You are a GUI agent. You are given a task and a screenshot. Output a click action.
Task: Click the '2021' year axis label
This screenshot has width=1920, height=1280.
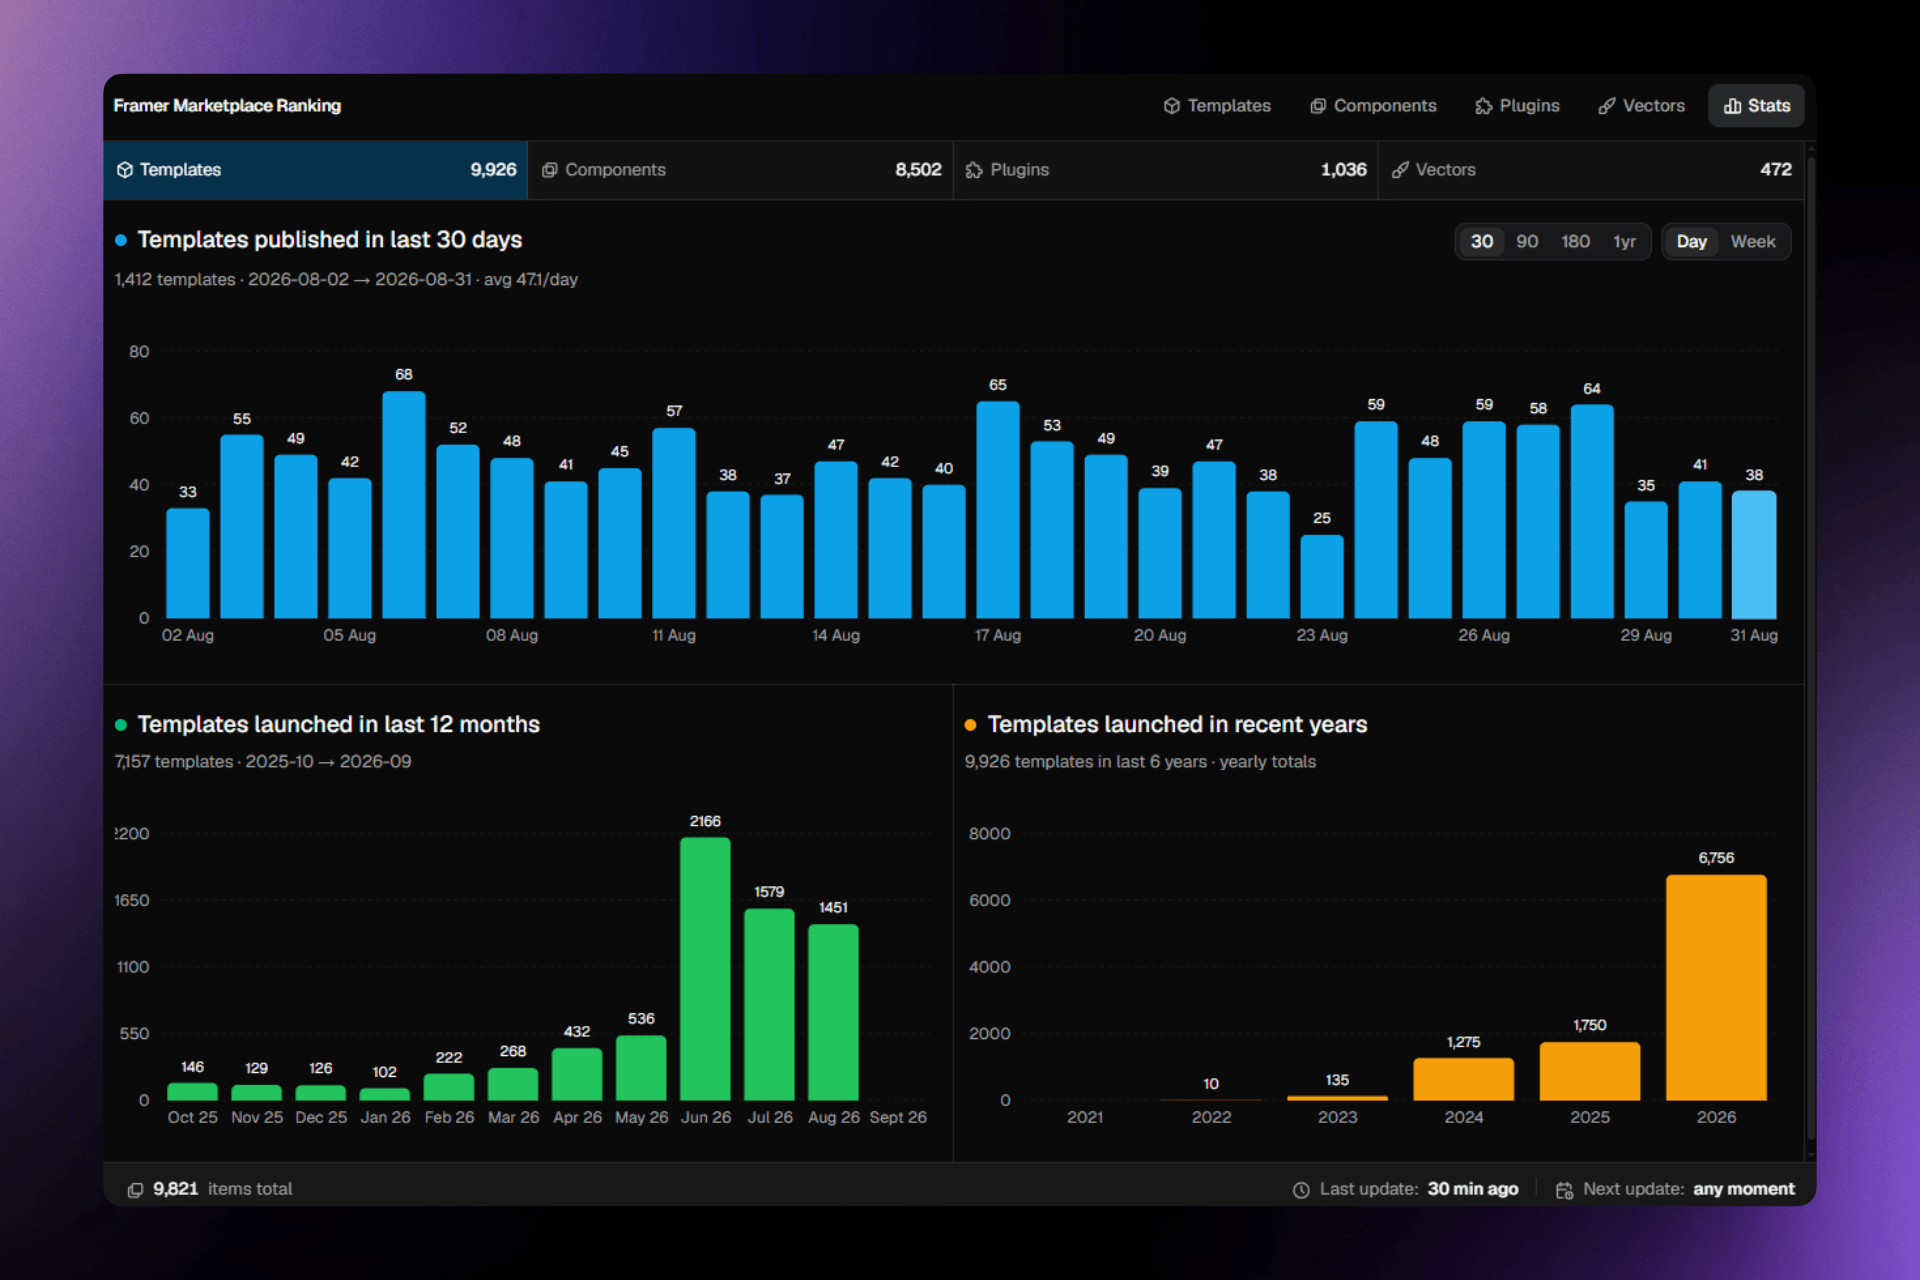pyautogui.click(x=1085, y=1117)
